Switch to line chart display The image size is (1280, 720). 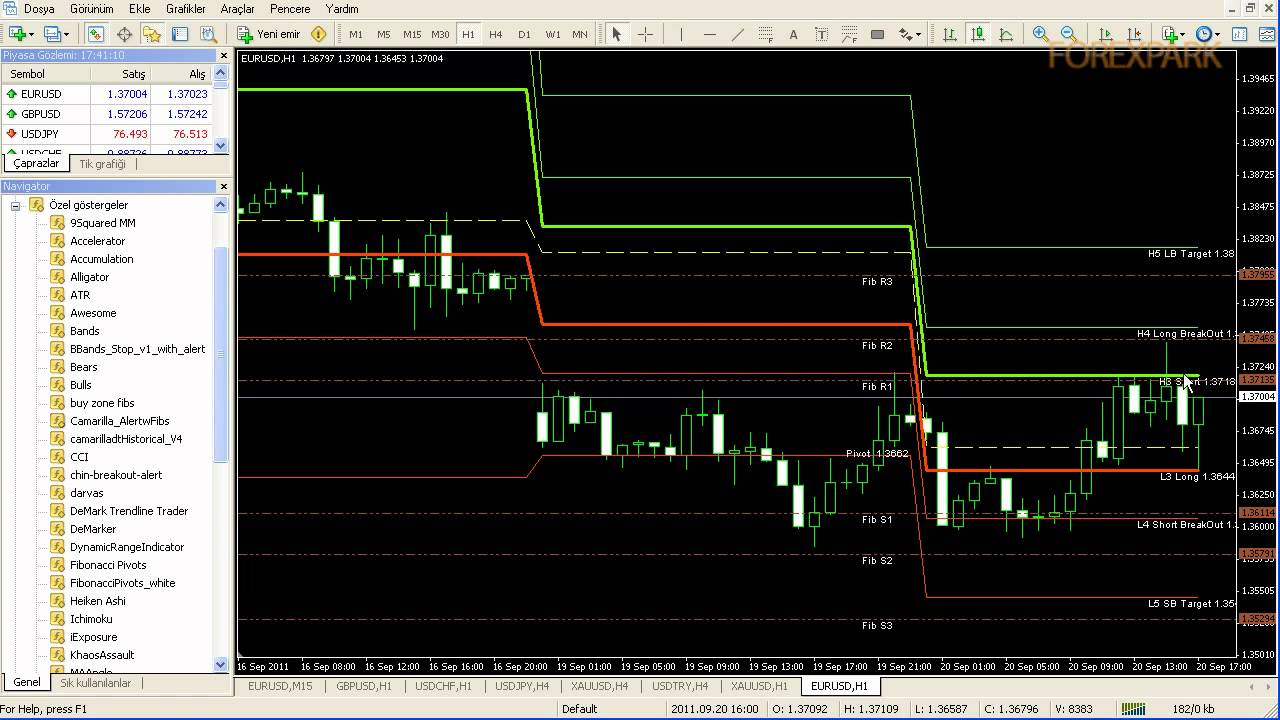coord(1006,34)
